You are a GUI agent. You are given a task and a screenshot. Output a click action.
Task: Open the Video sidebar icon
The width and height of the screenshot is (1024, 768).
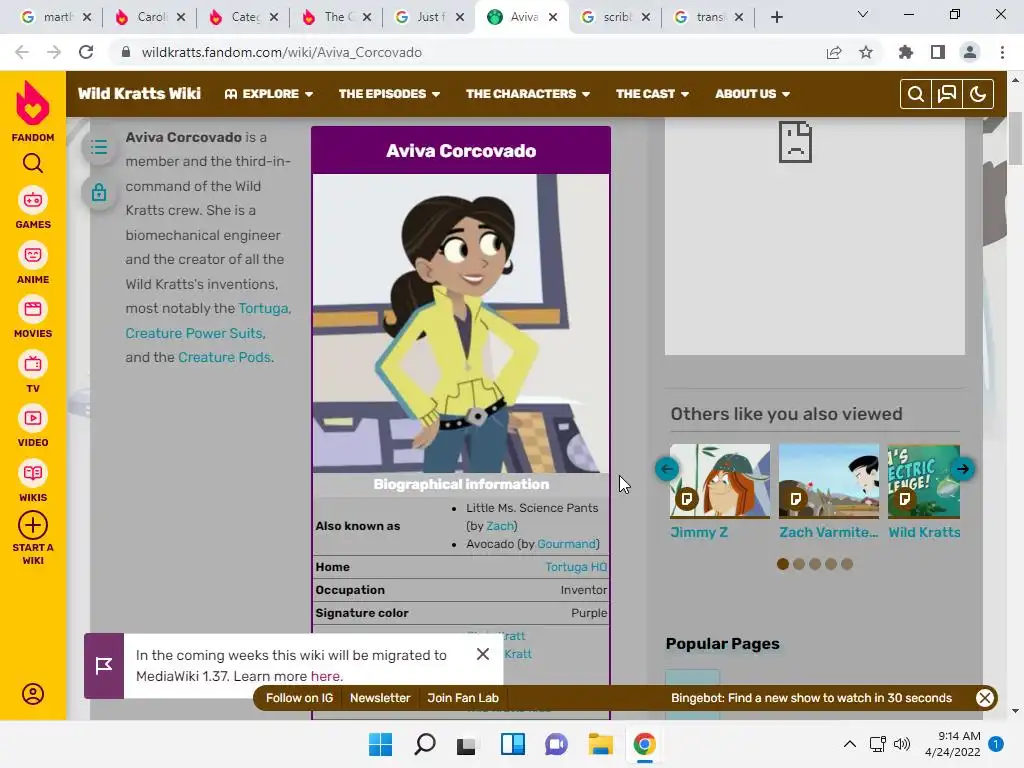click(33, 418)
